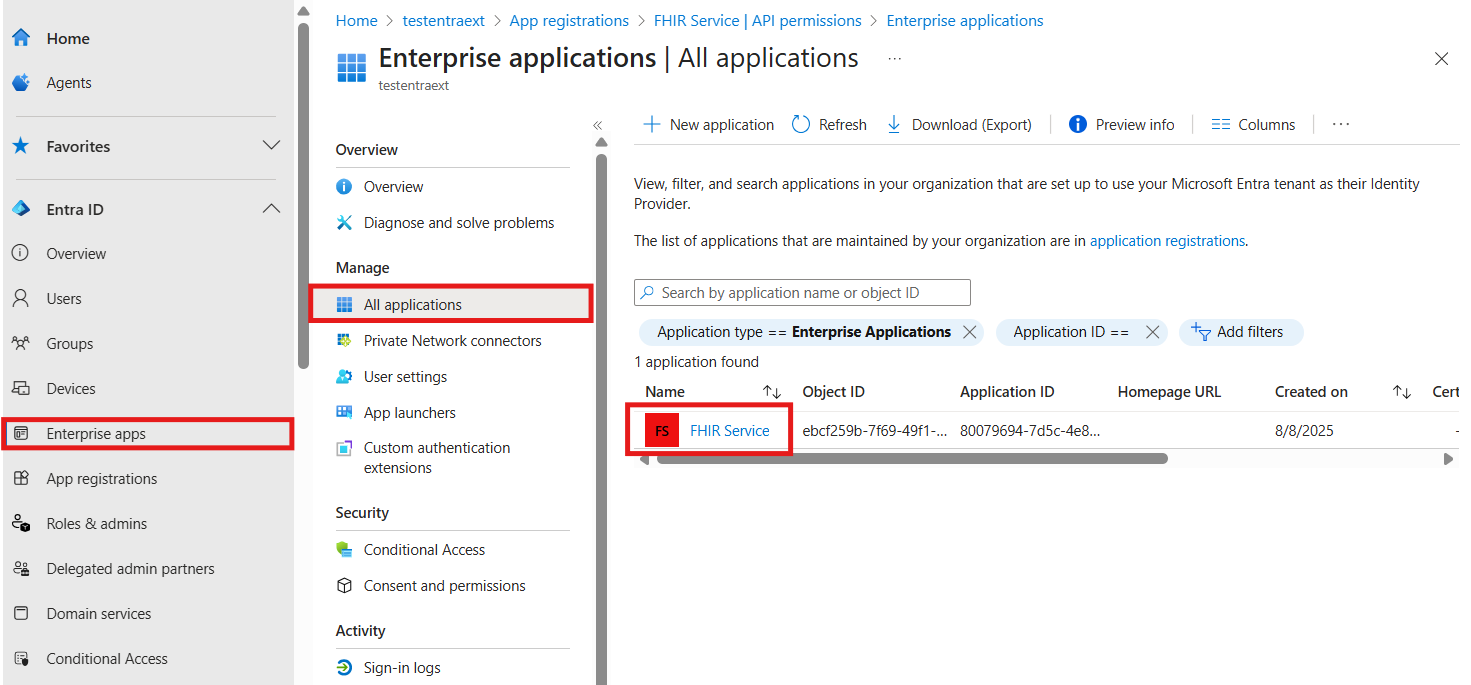Click the application registrations link
Viewport: 1471px width, 685px height.
[1167, 240]
